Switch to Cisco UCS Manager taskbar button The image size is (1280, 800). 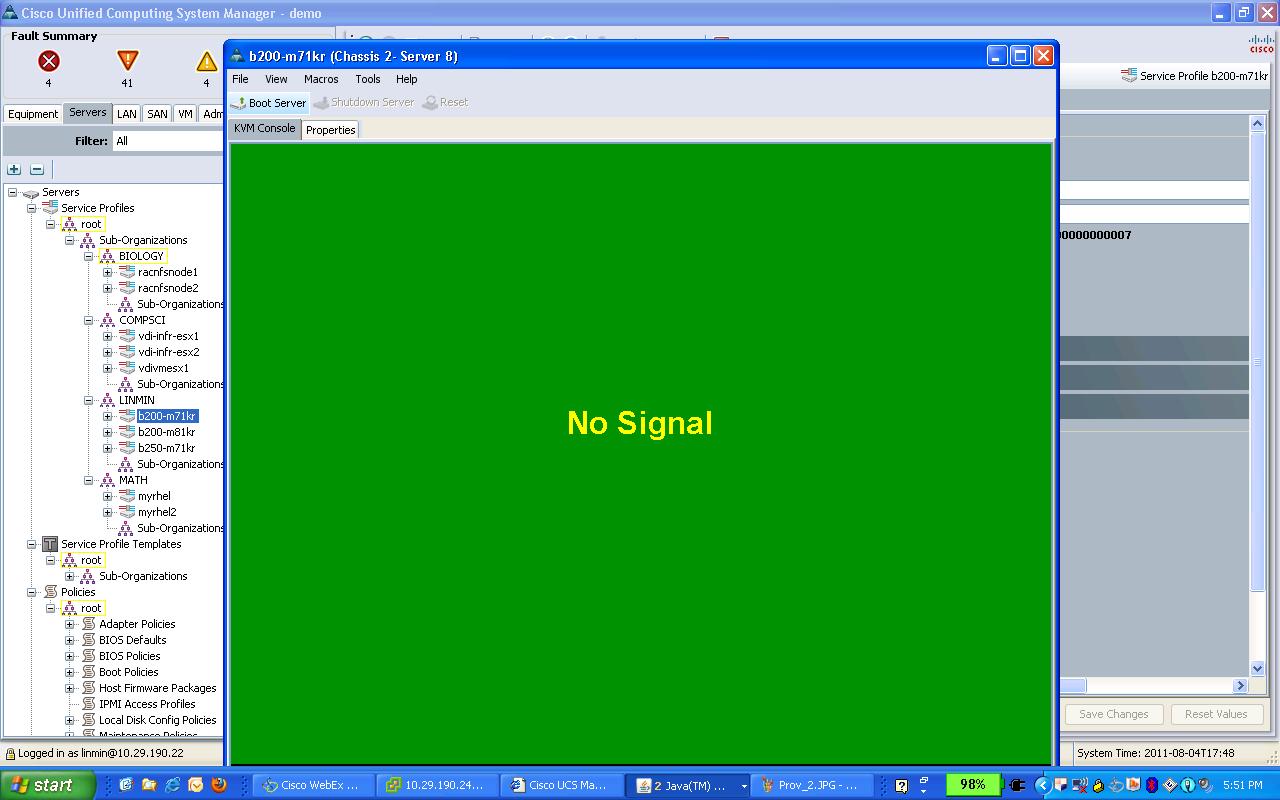tap(562, 785)
